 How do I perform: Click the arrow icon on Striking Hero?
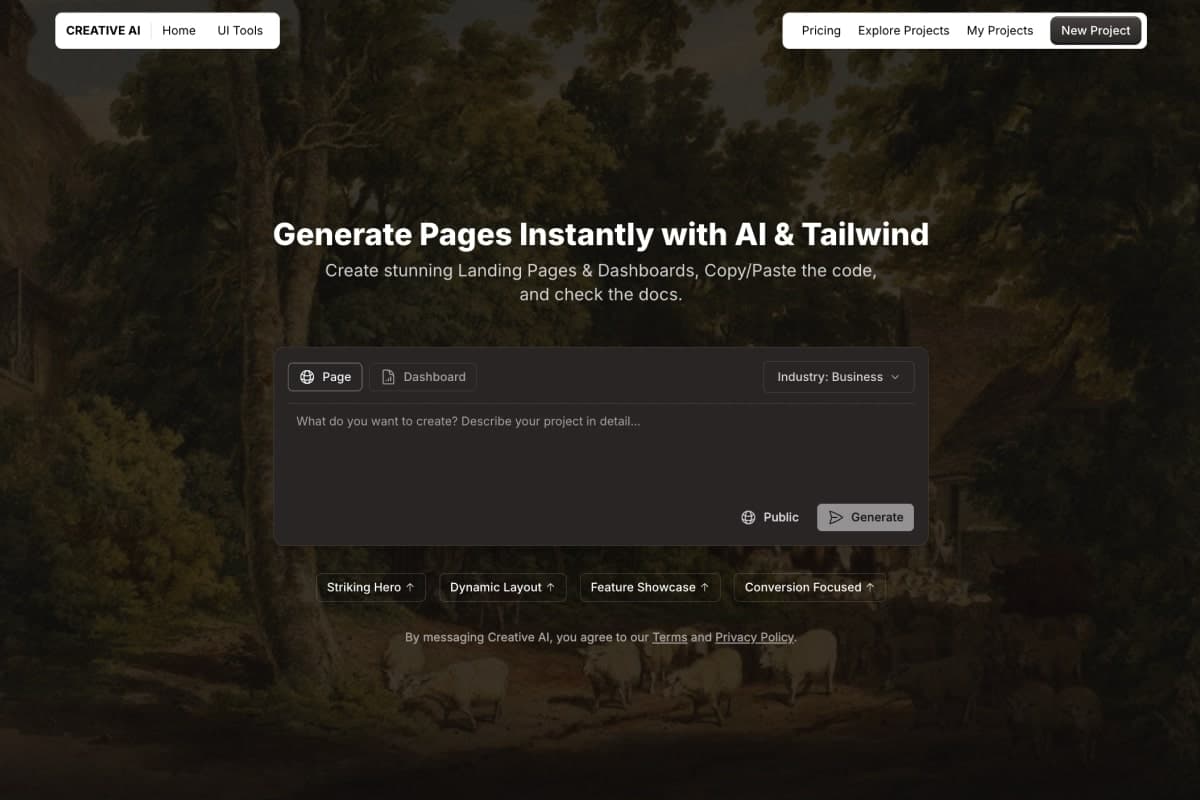tap(410, 587)
